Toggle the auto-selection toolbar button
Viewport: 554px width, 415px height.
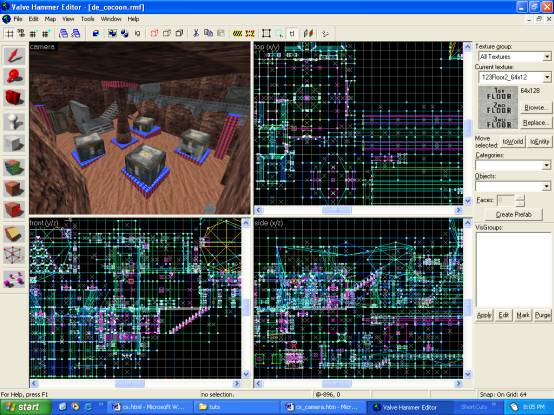pos(279,34)
